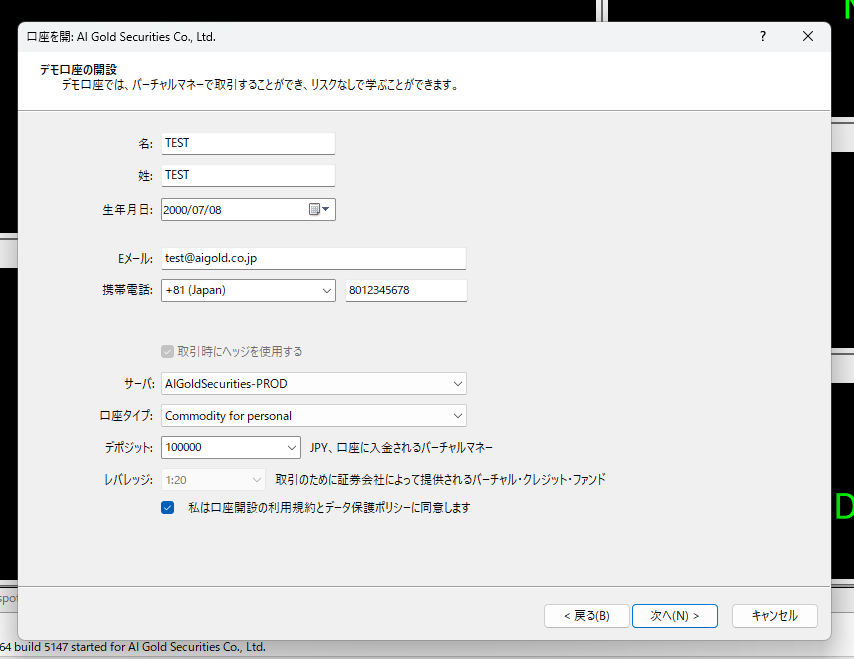Click the dialog title 口座を開: AI Gold Securities
Screen dimensions: 854x659
pyautogui.click(x=121, y=36)
